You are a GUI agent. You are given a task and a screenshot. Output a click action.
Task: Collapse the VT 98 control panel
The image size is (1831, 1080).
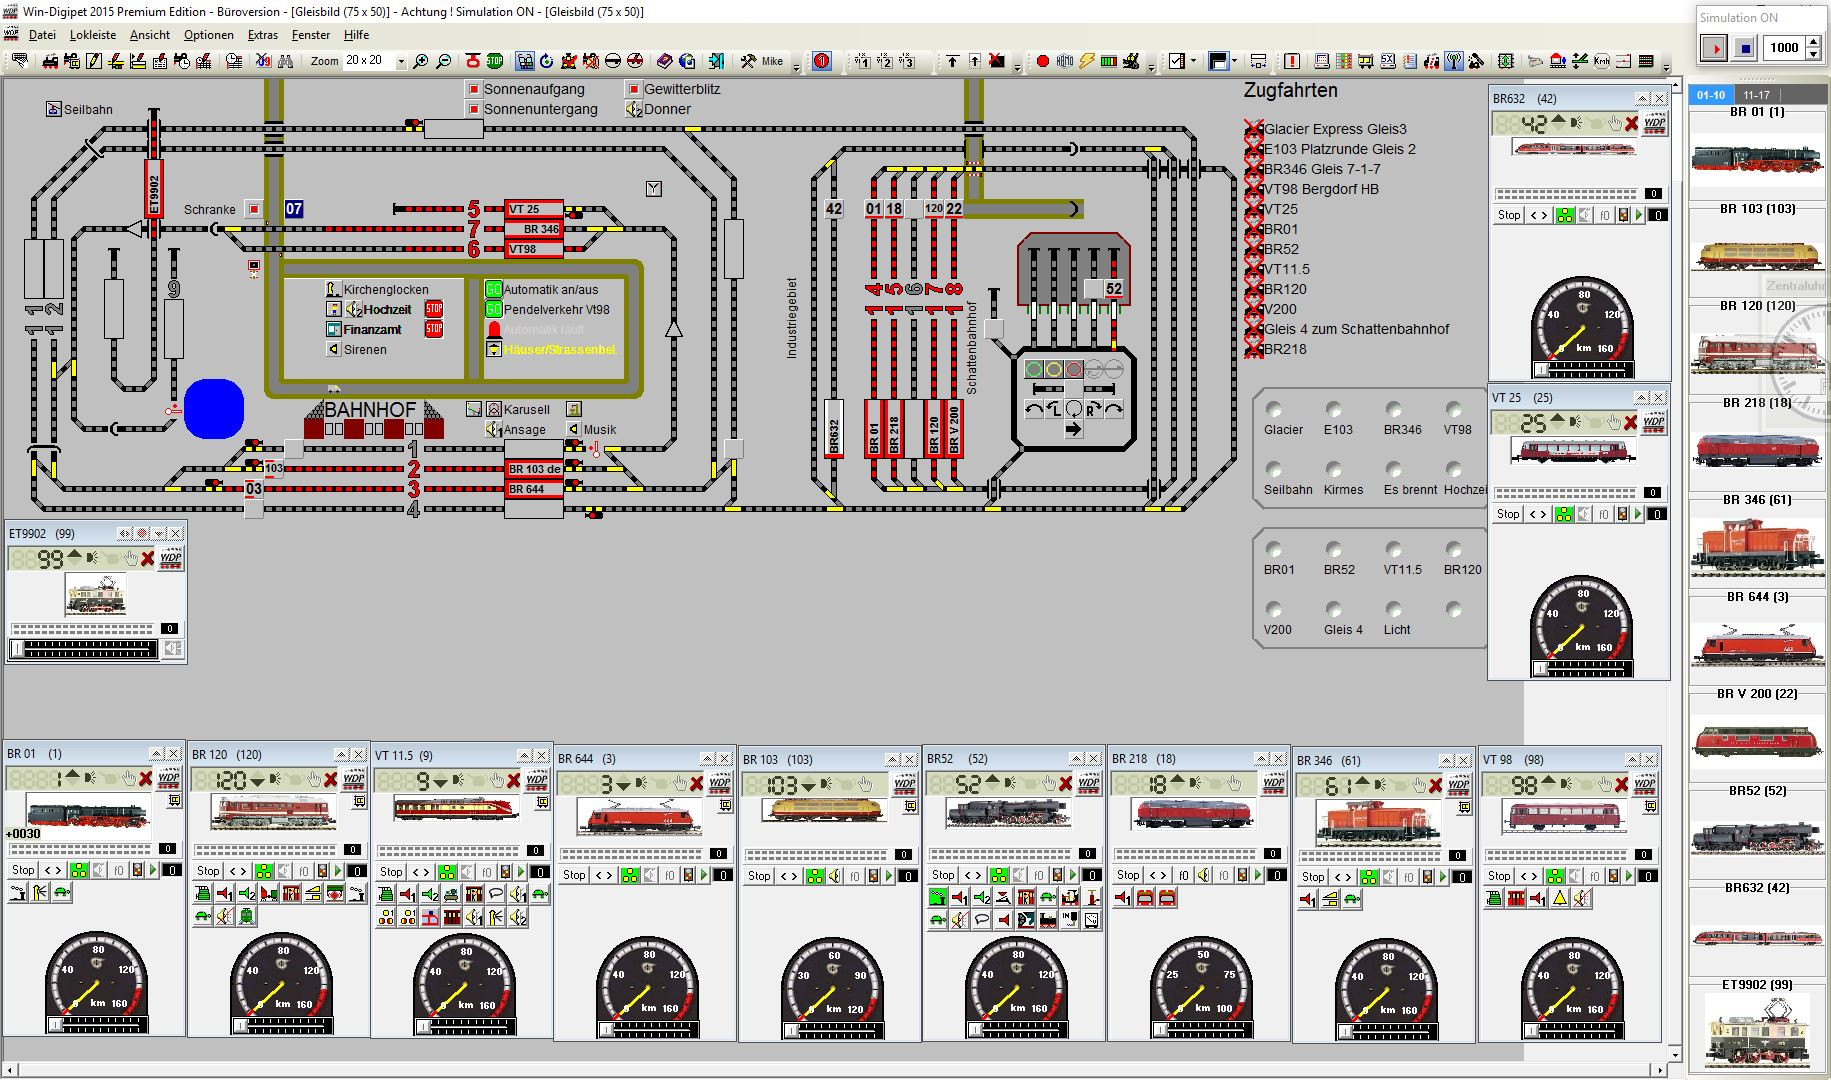(x=1632, y=759)
